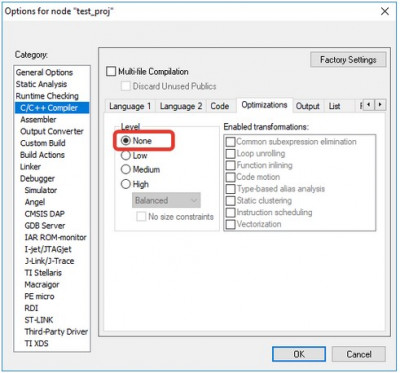Select Linker in the category list

click(30, 167)
